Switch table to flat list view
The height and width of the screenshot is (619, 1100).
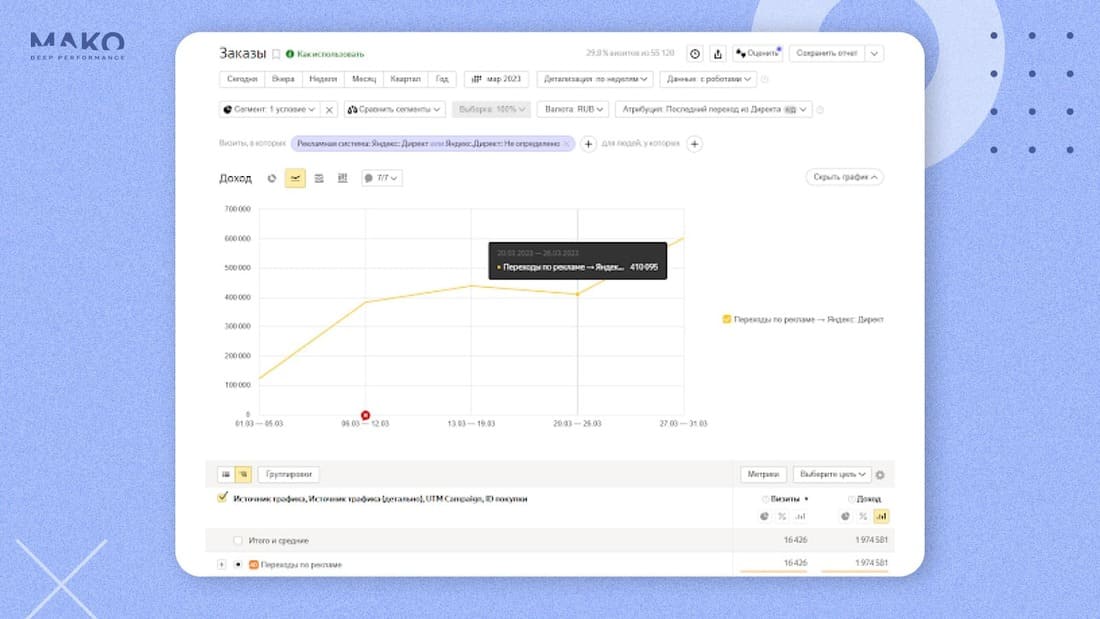(x=226, y=474)
